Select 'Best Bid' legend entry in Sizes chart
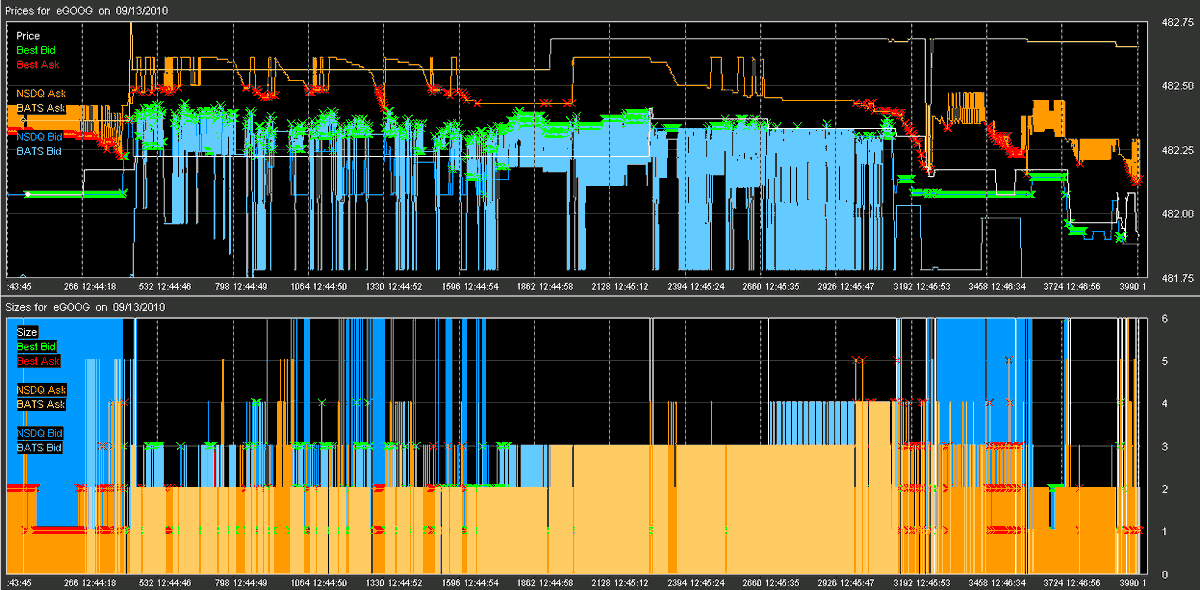The width and height of the screenshot is (1200, 590). pos(34,346)
